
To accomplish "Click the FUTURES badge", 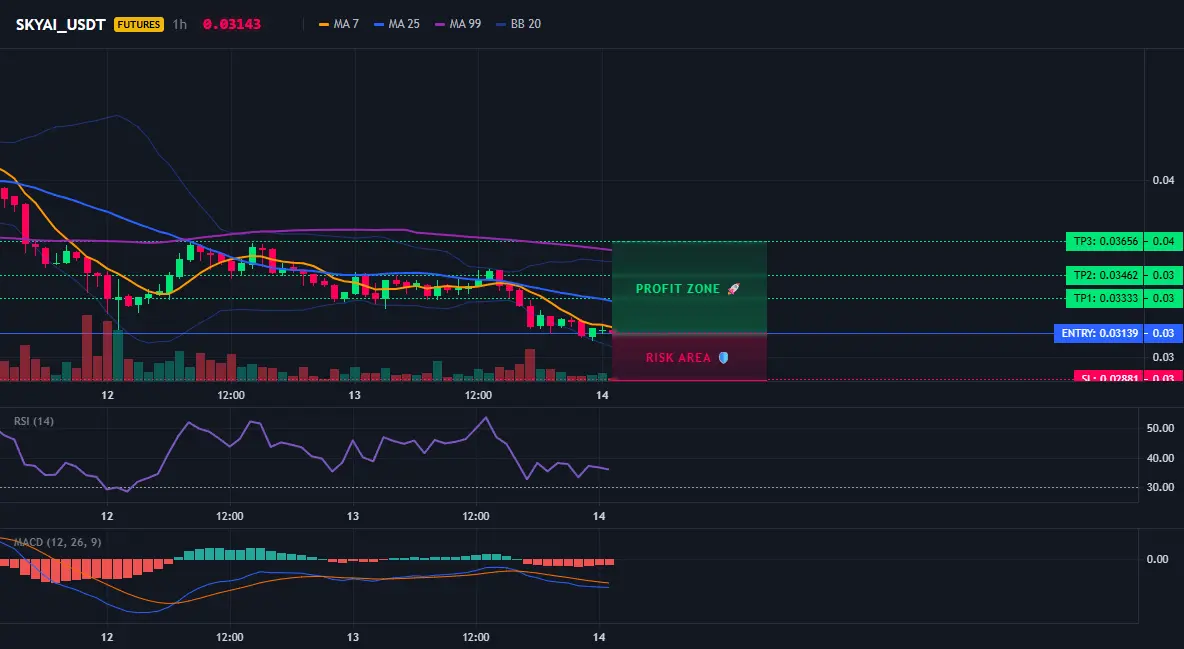I will coord(139,24).
